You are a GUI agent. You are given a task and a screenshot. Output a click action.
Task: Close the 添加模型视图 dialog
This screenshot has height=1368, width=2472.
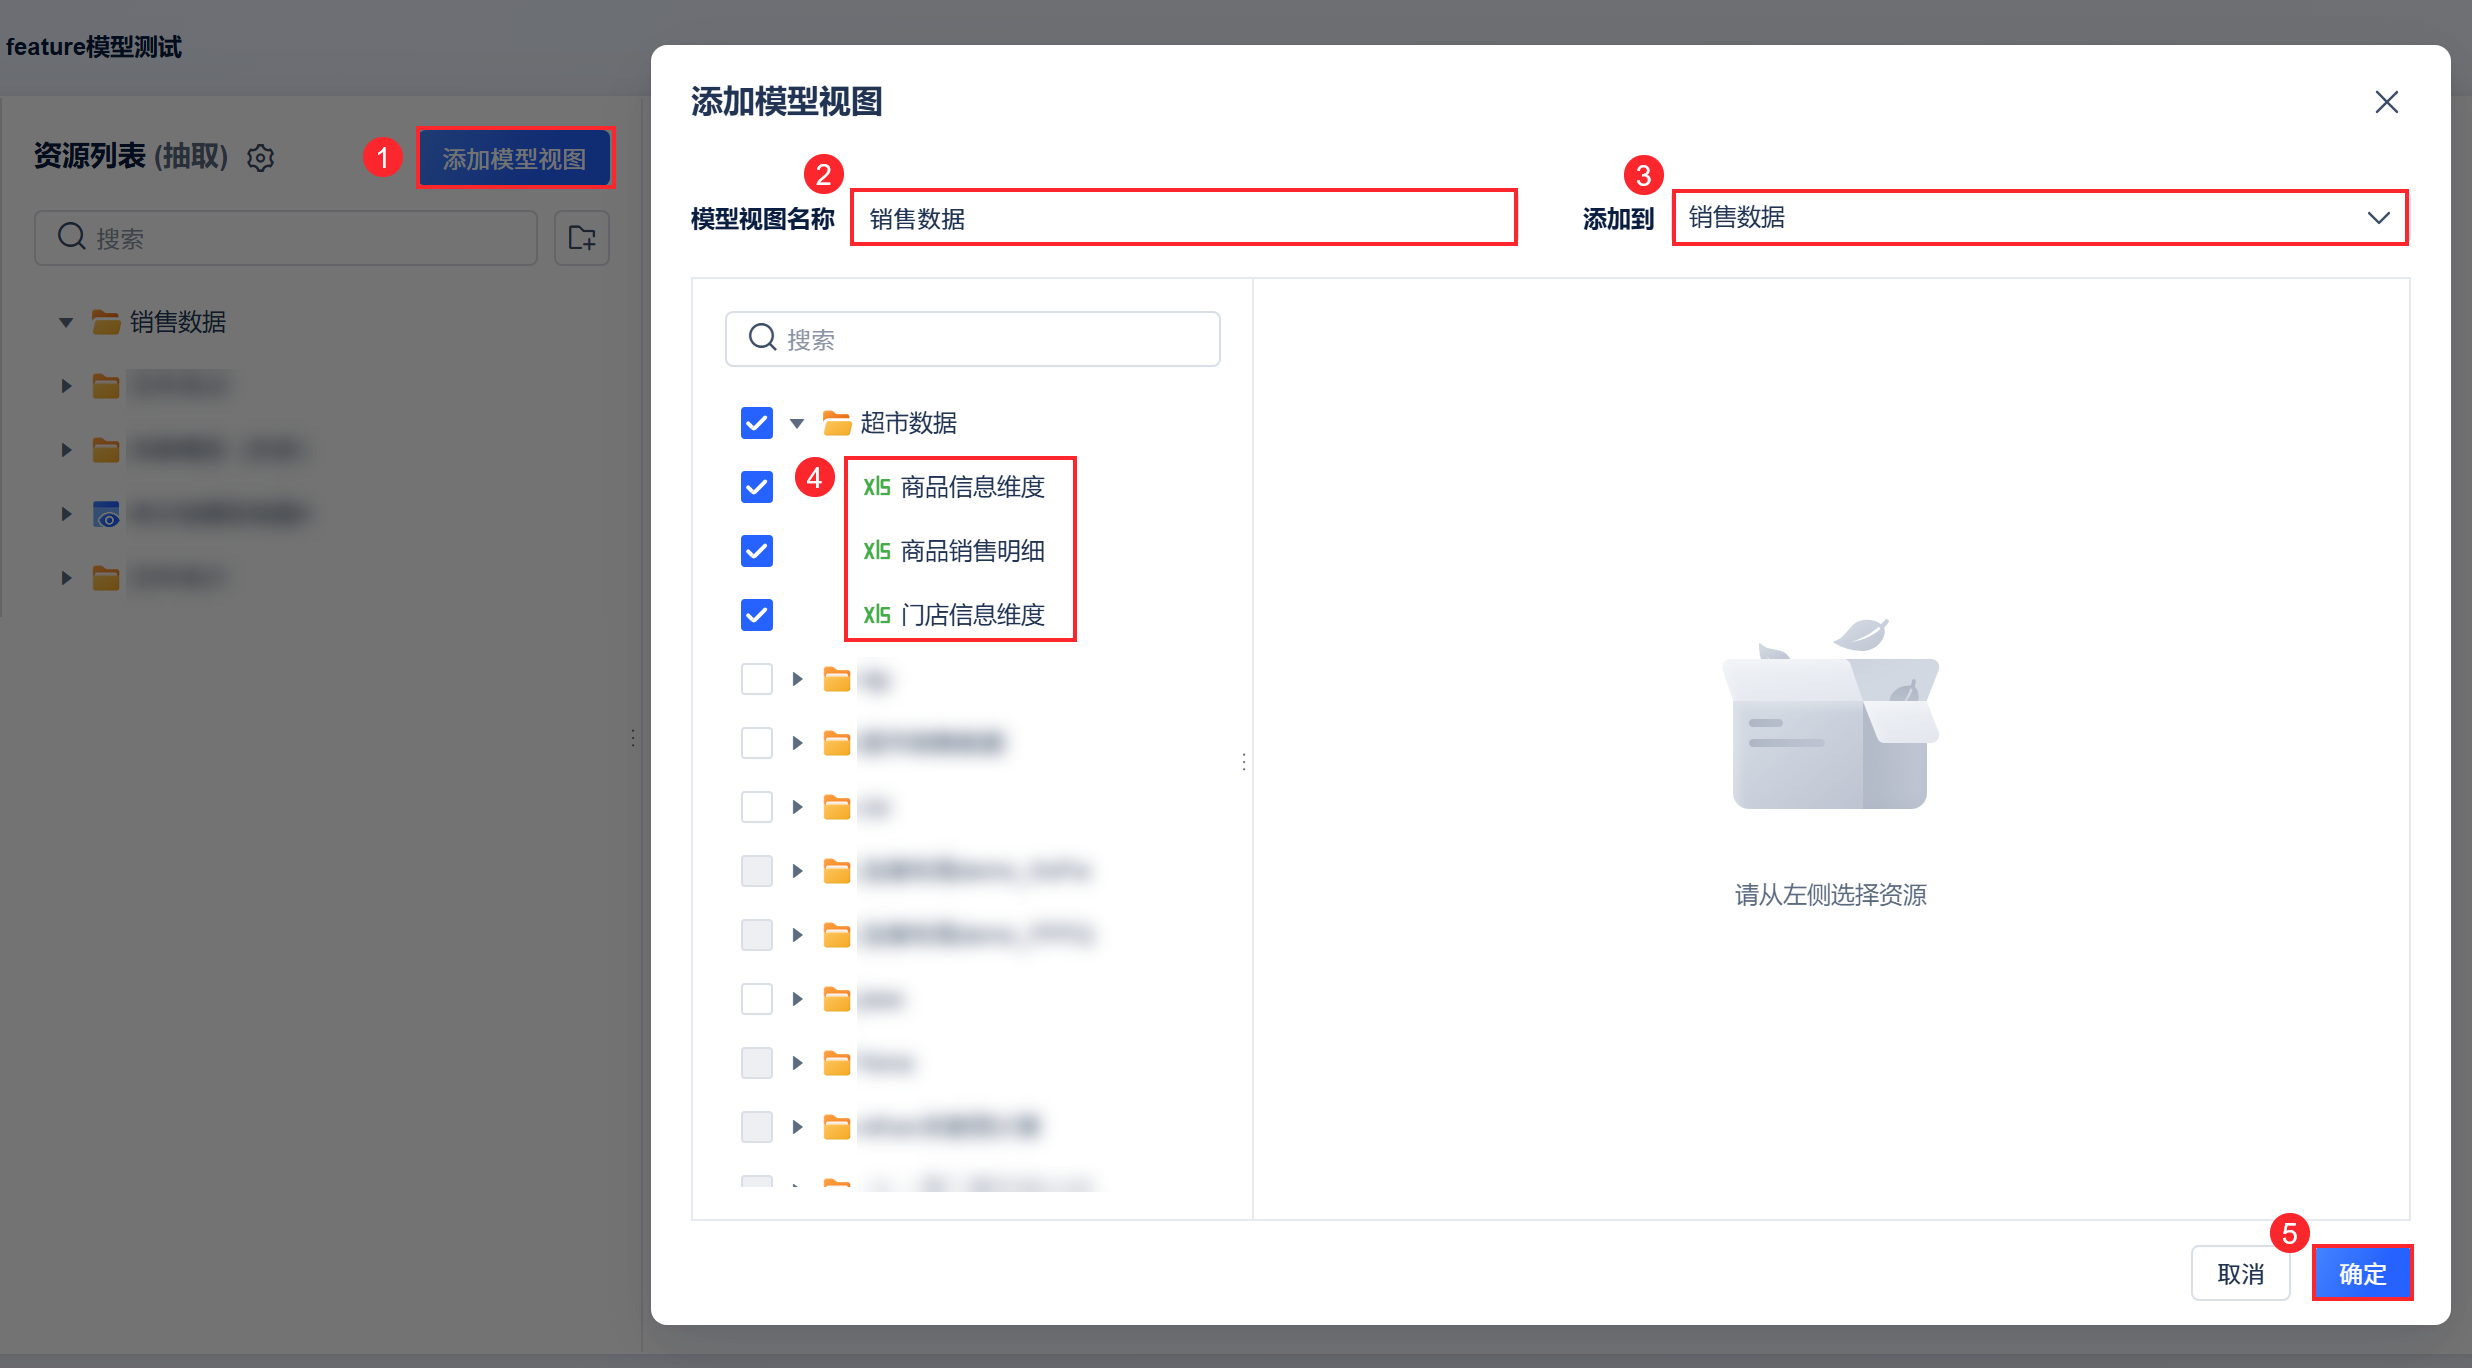point(2386,102)
